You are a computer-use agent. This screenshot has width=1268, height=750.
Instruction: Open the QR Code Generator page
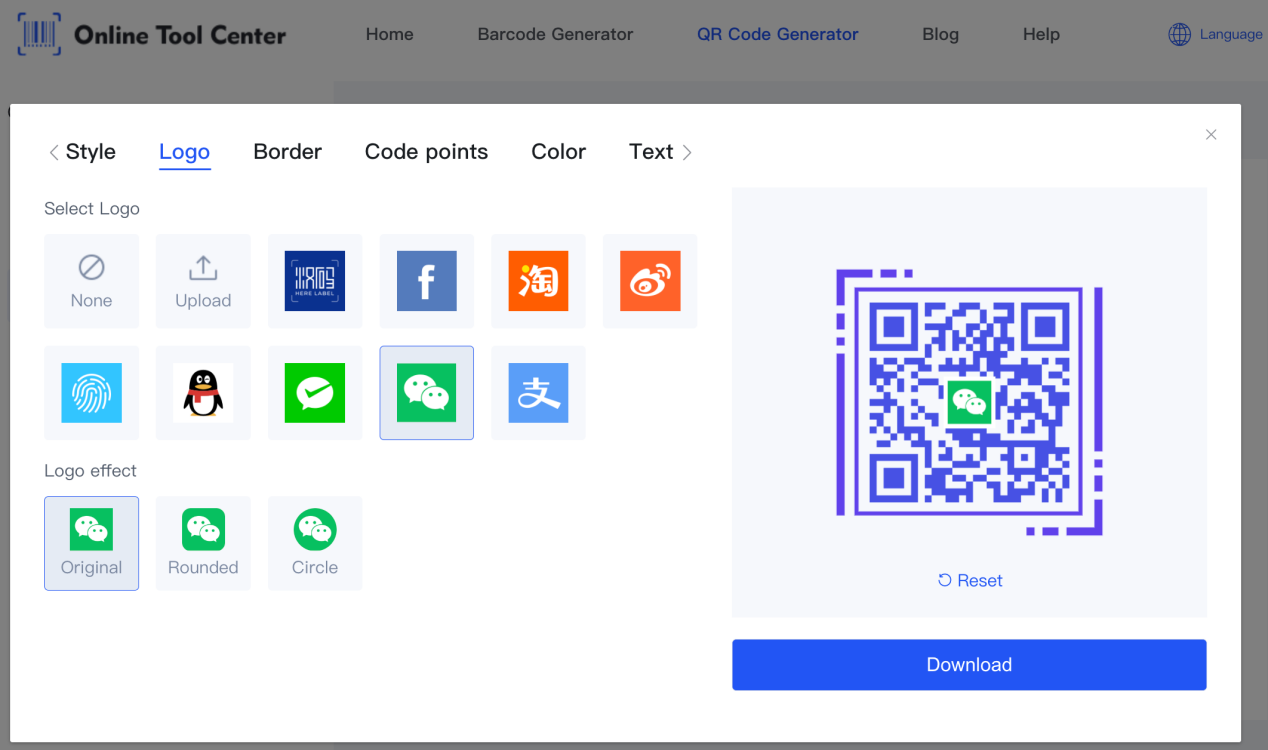tap(777, 34)
